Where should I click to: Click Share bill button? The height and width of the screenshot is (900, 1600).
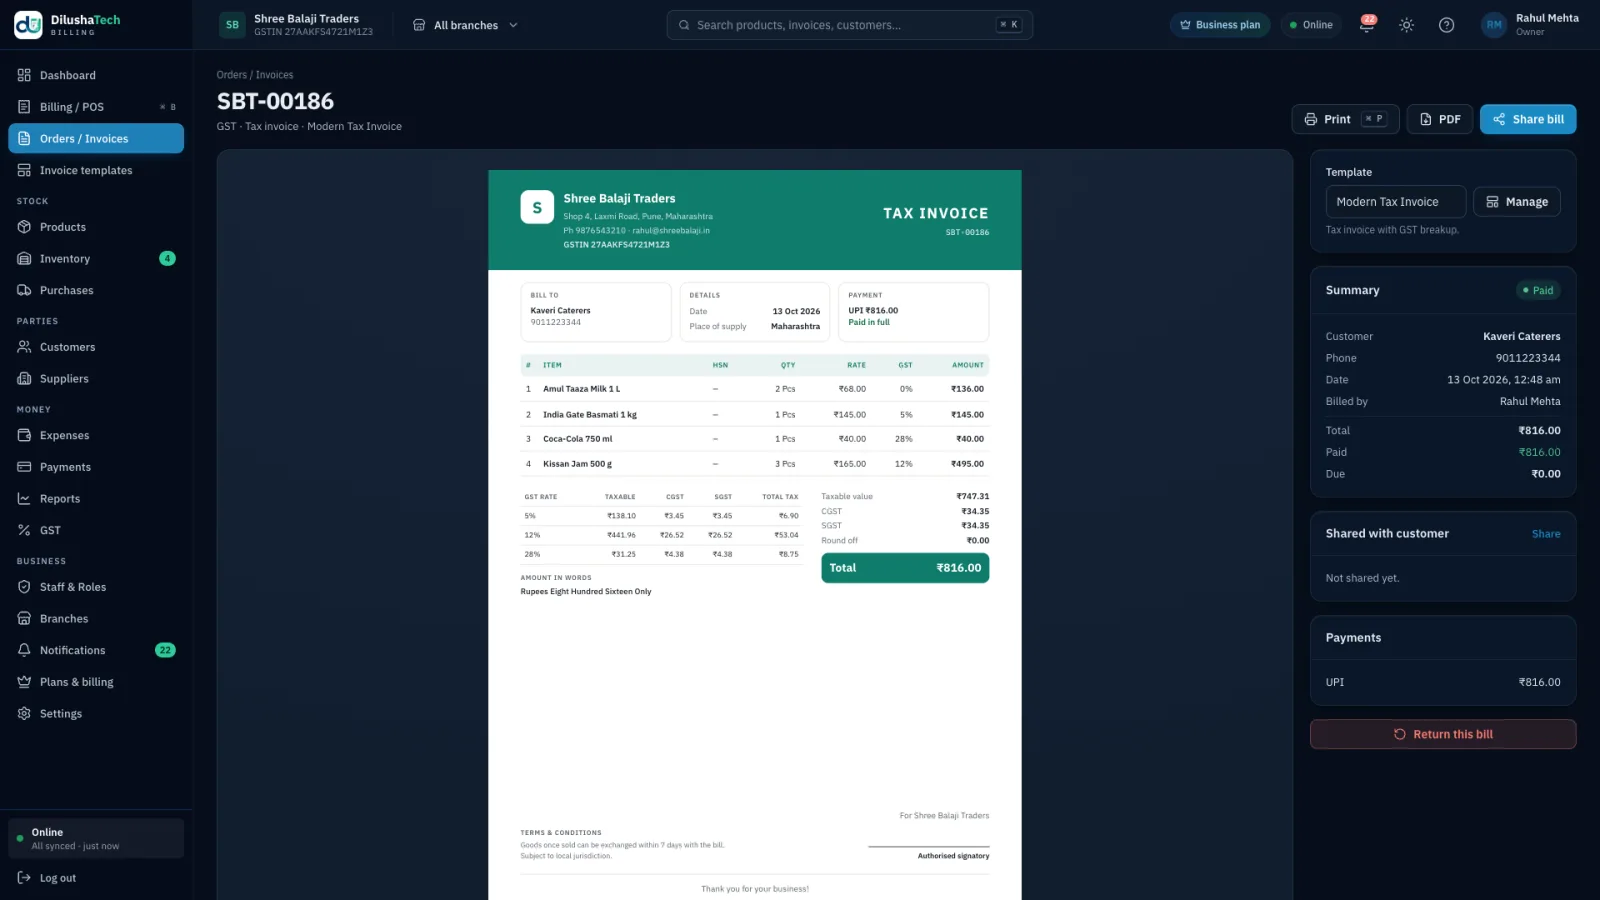click(x=1528, y=119)
